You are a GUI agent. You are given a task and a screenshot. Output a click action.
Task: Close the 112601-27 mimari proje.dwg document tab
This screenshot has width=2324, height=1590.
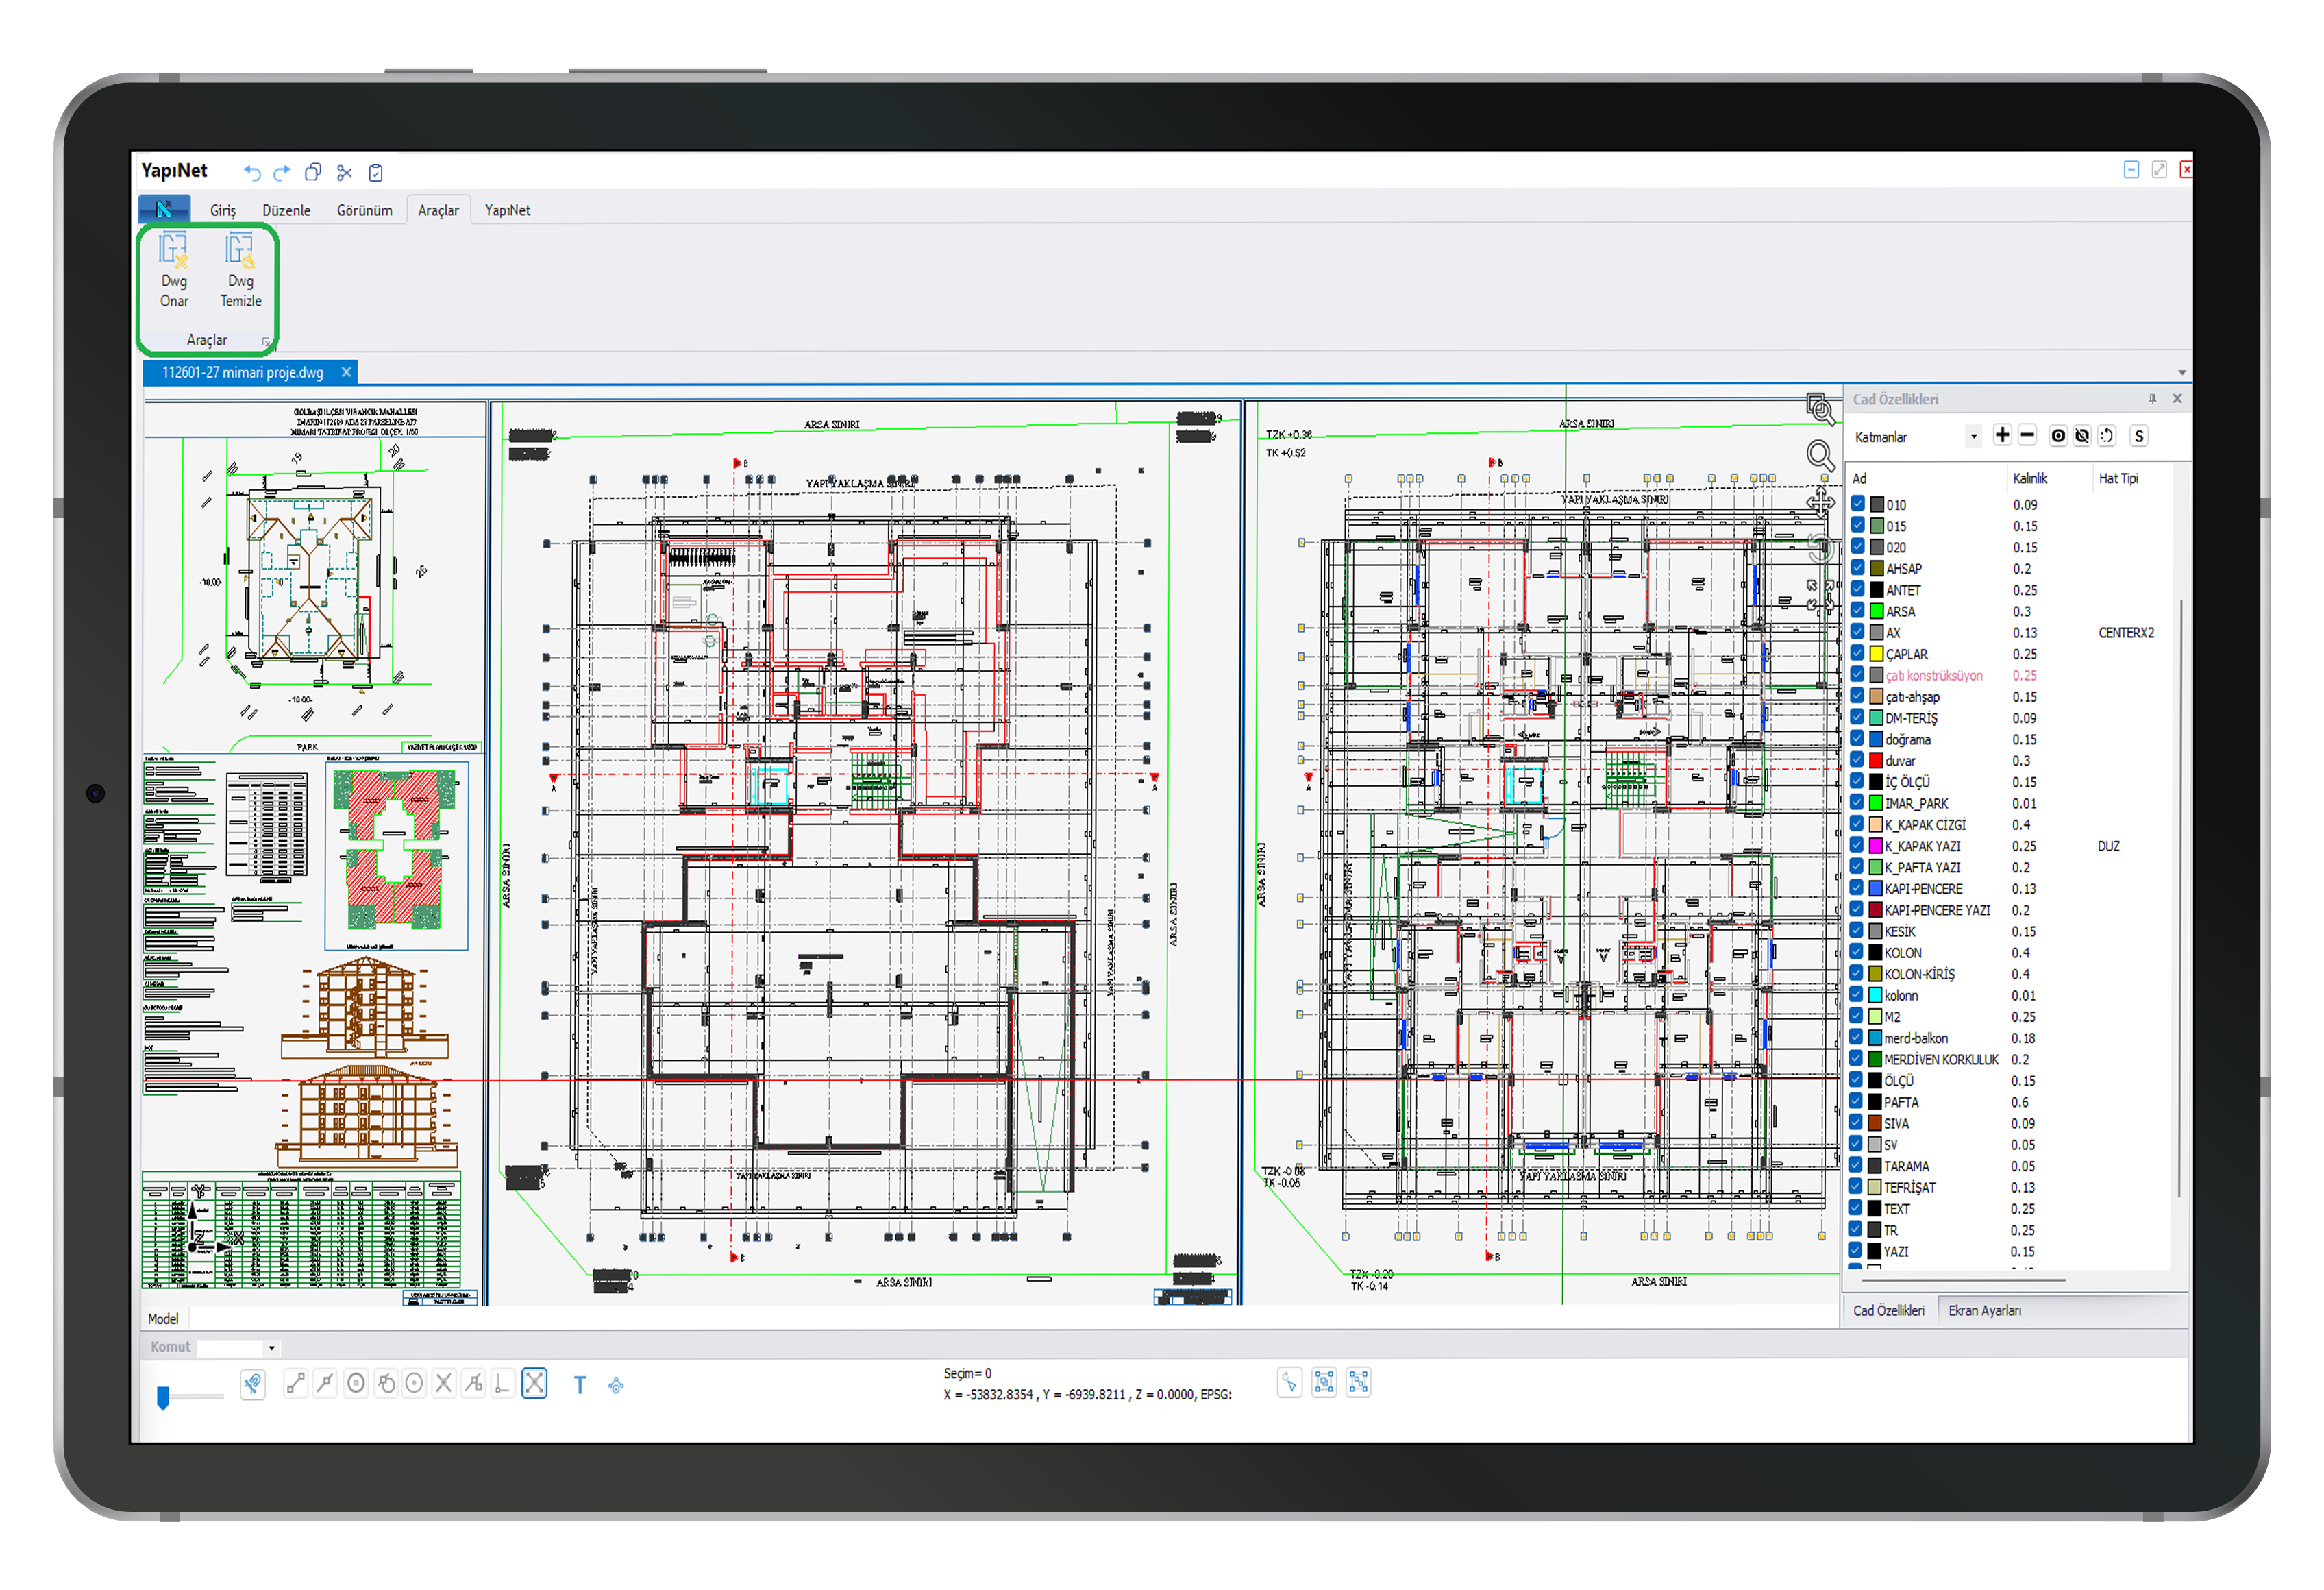(x=346, y=373)
